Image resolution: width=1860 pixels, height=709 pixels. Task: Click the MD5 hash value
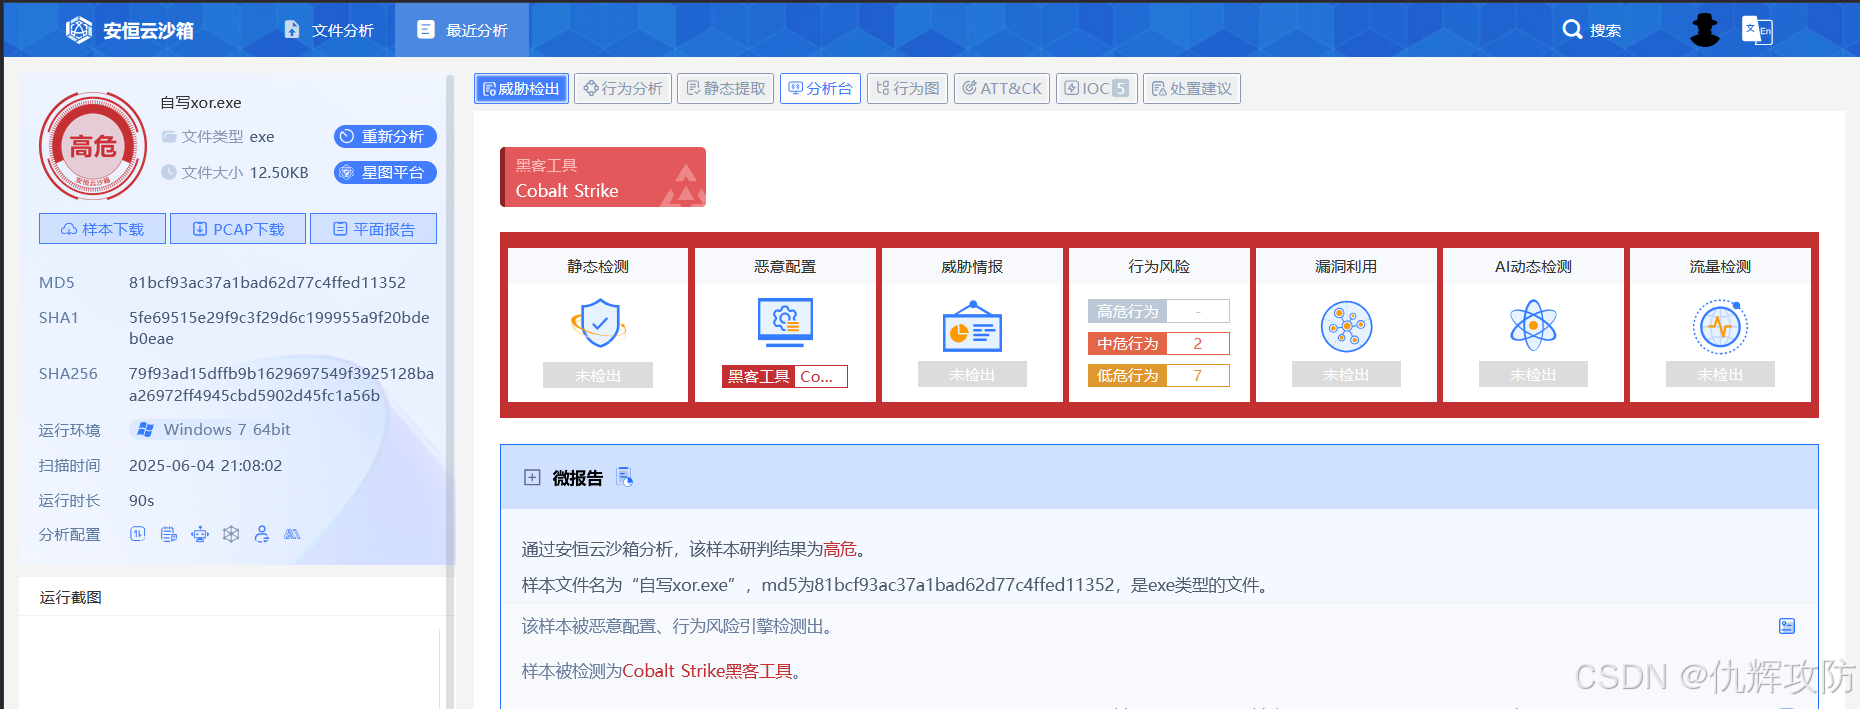click(x=267, y=282)
